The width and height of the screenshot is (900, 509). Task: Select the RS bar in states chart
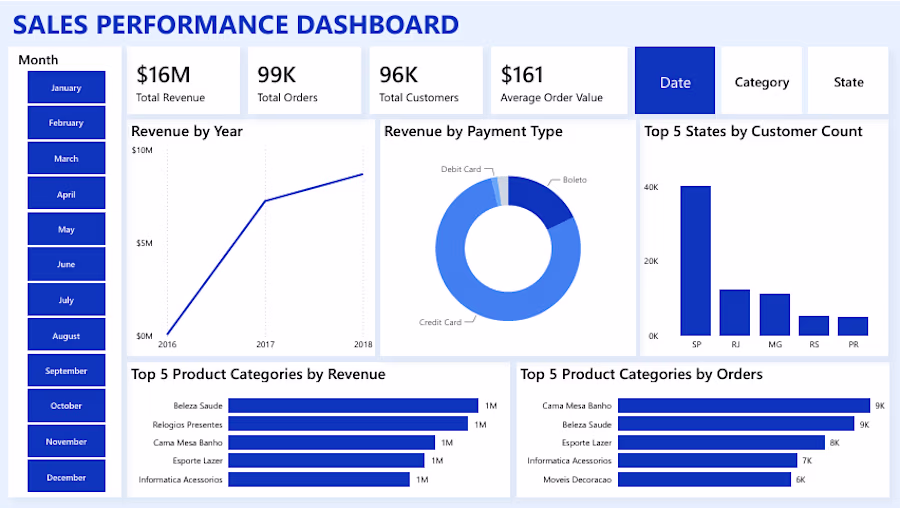click(x=814, y=326)
